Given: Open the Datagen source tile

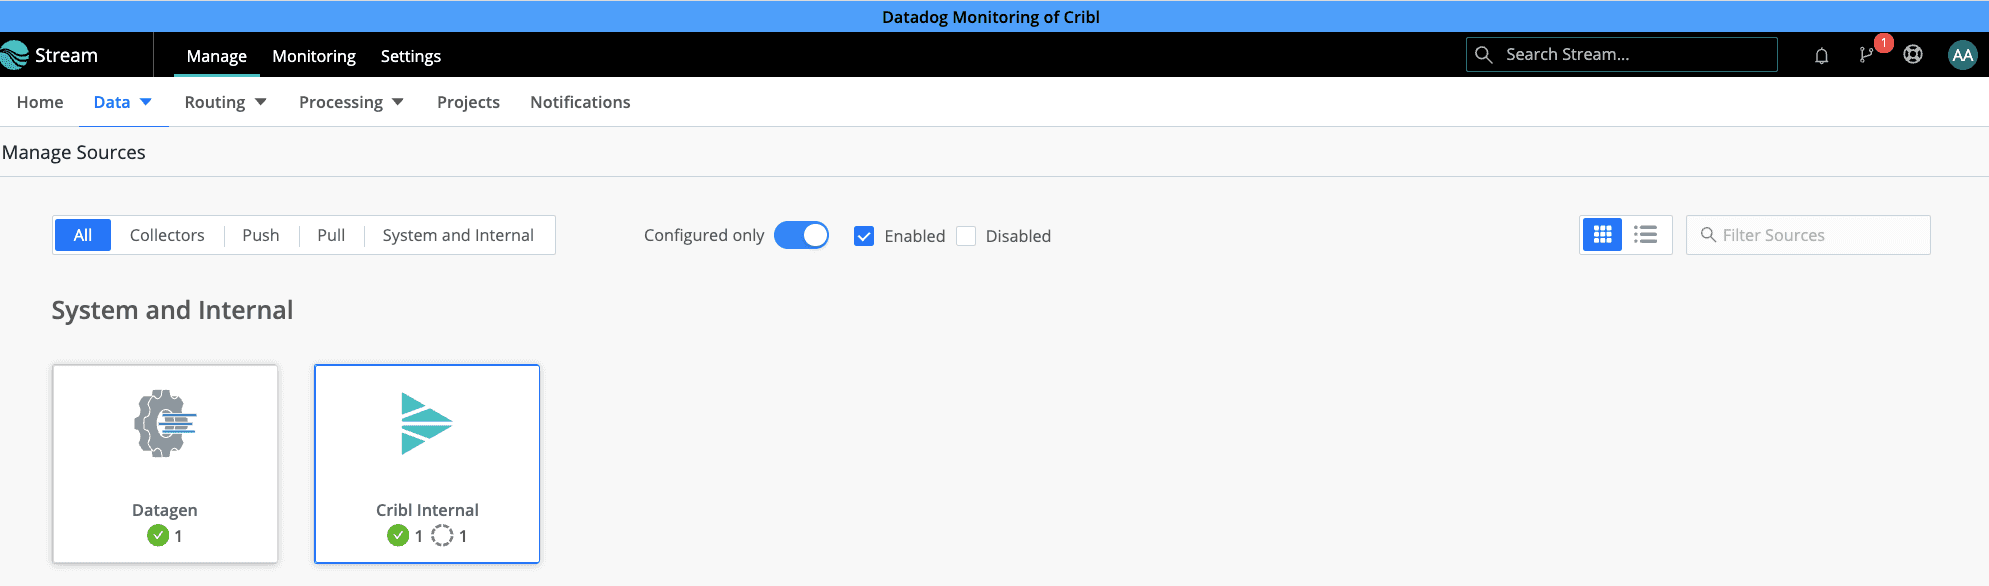Looking at the screenshot, I should 165,463.
